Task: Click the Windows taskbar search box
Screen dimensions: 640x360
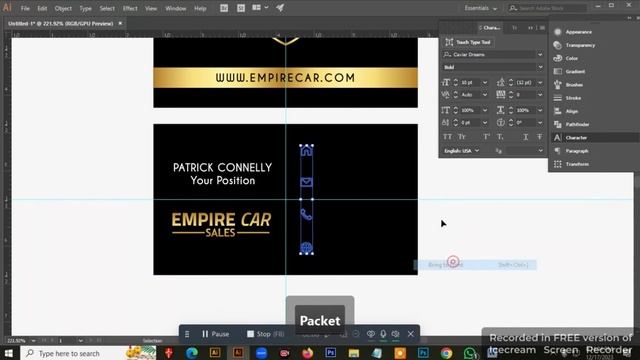Action: click(x=88, y=353)
